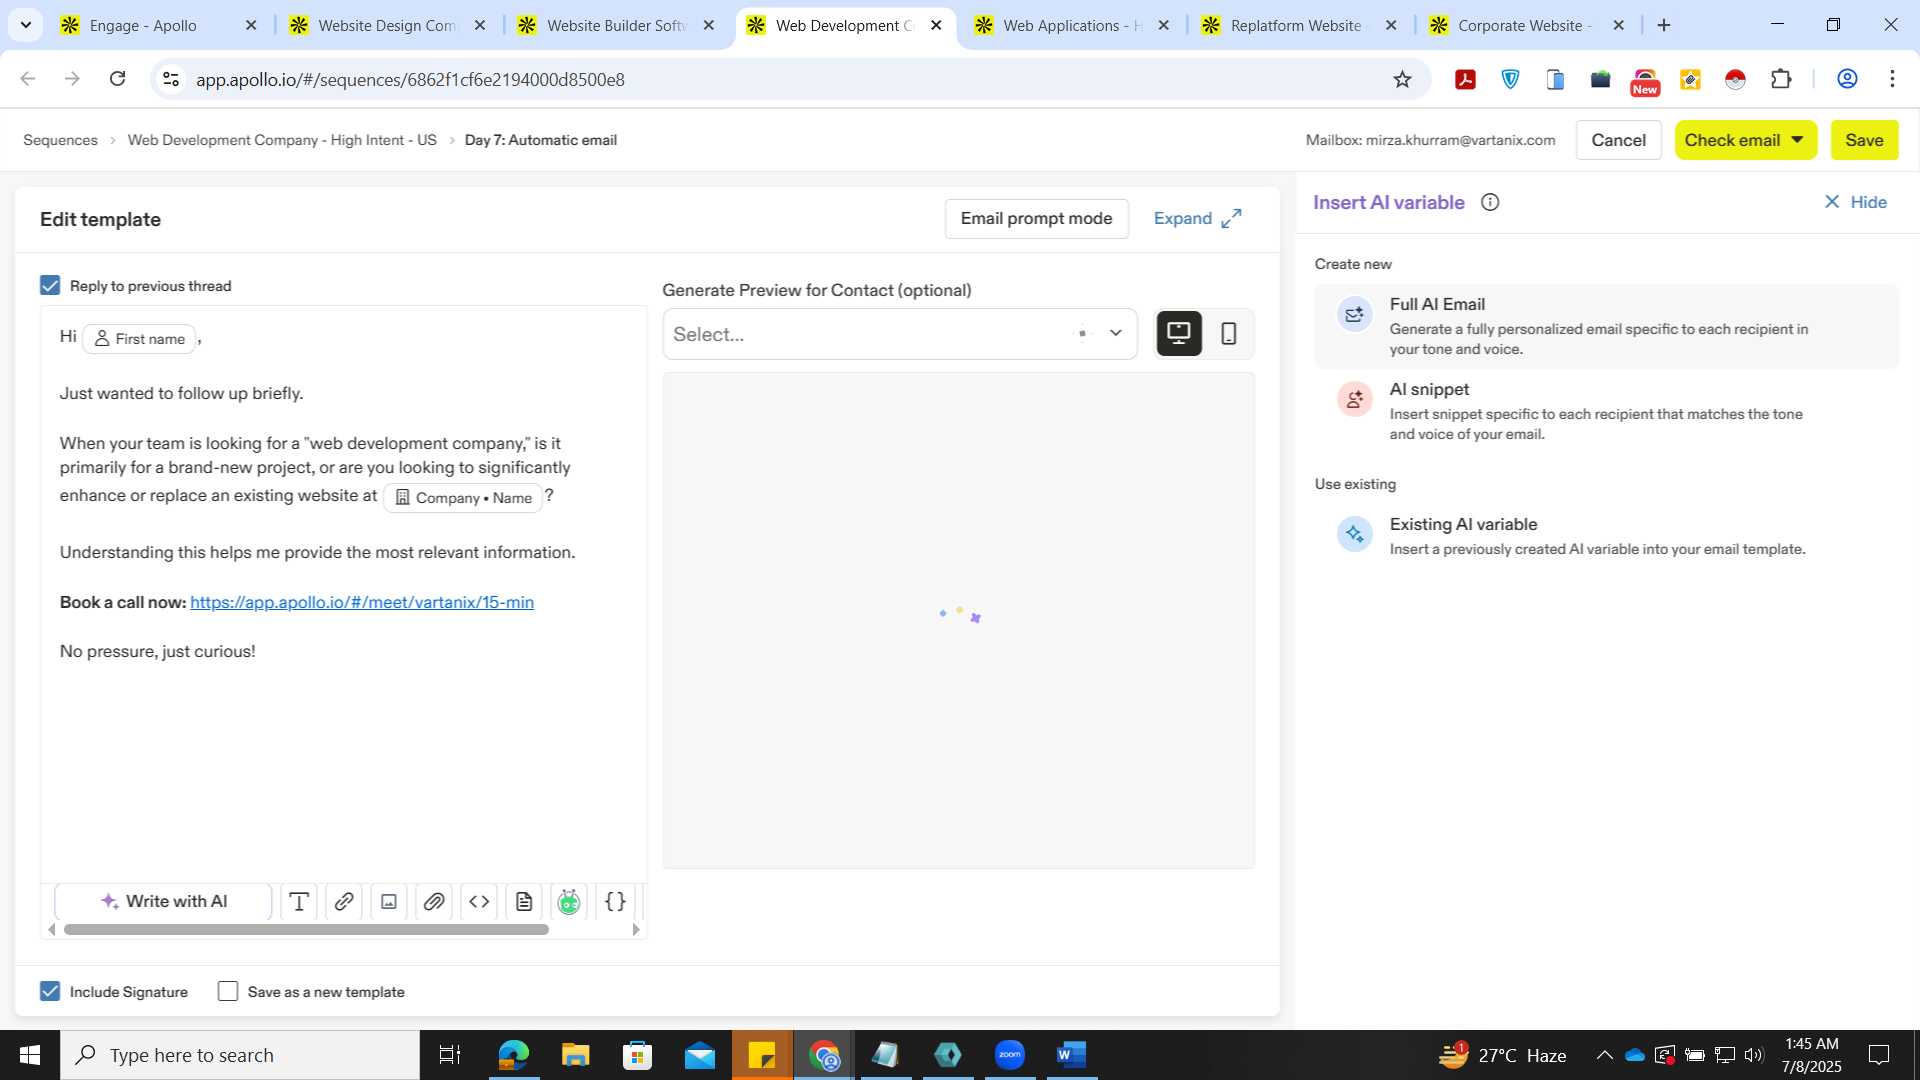Switch preview to desktop view
The image size is (1920, 1080).
(1179, 334)
